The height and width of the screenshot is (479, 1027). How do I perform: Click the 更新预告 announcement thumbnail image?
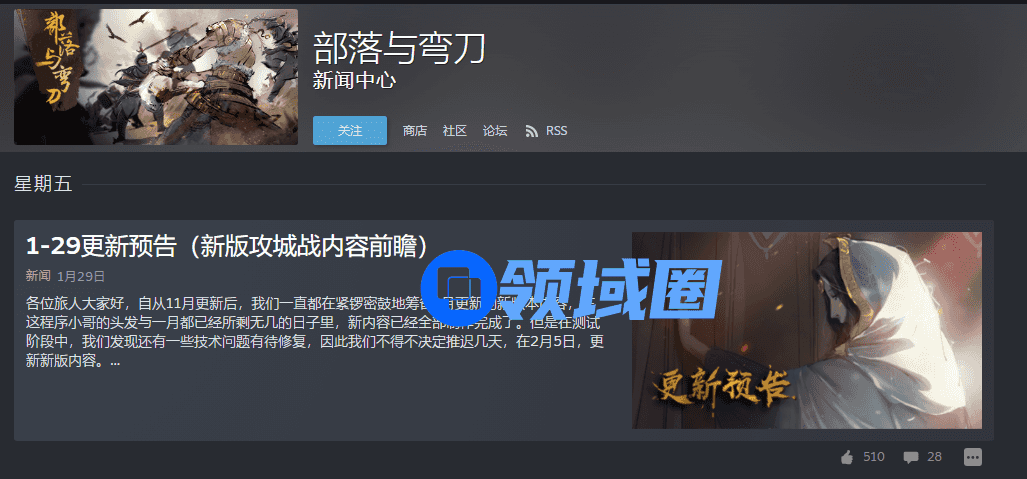807,330
